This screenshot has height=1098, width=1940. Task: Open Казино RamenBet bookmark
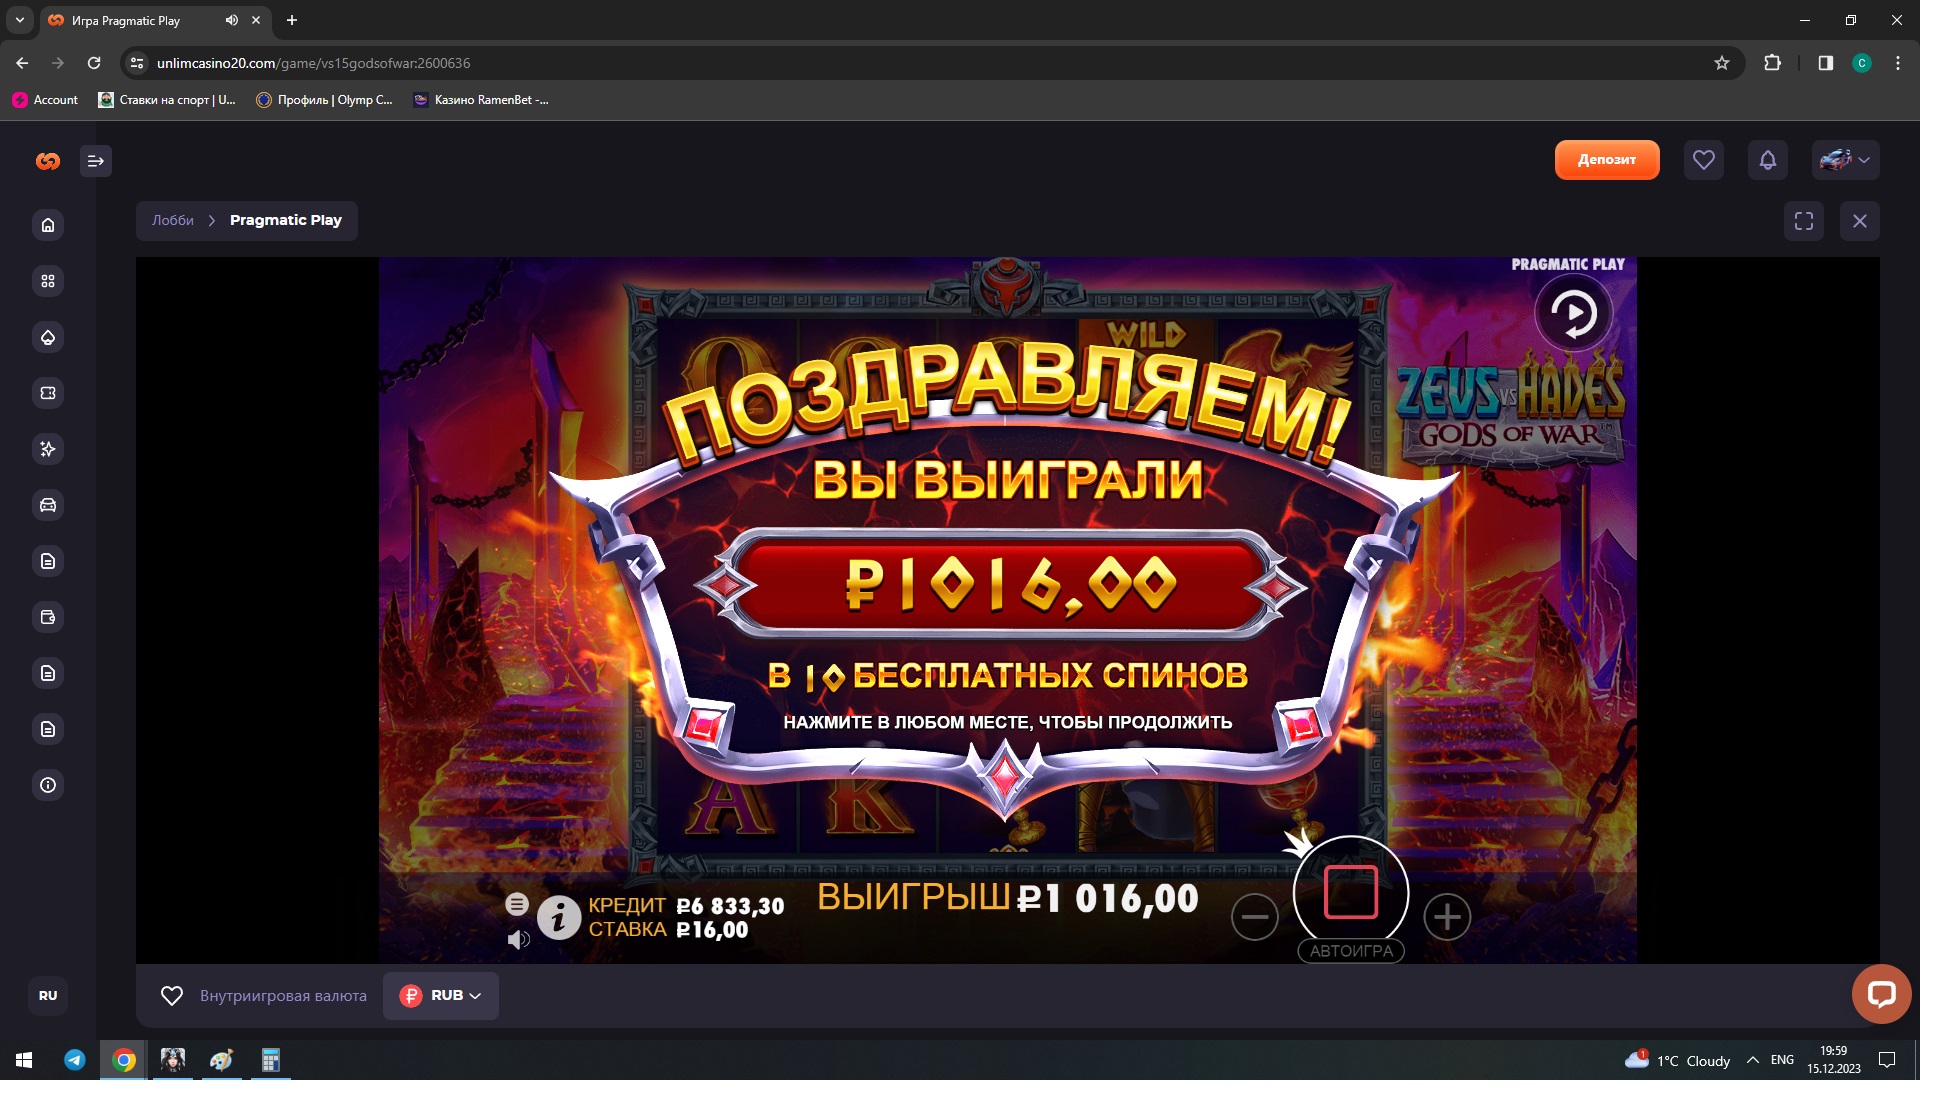[x=481, y=100]
